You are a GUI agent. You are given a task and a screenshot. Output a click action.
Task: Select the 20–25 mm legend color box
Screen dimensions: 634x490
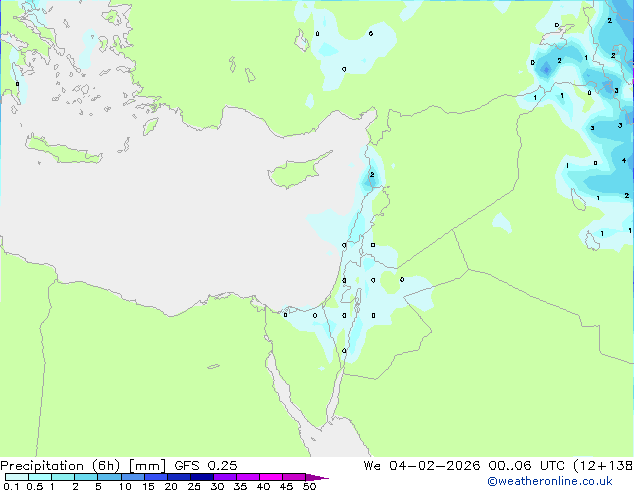pos(179,477)
